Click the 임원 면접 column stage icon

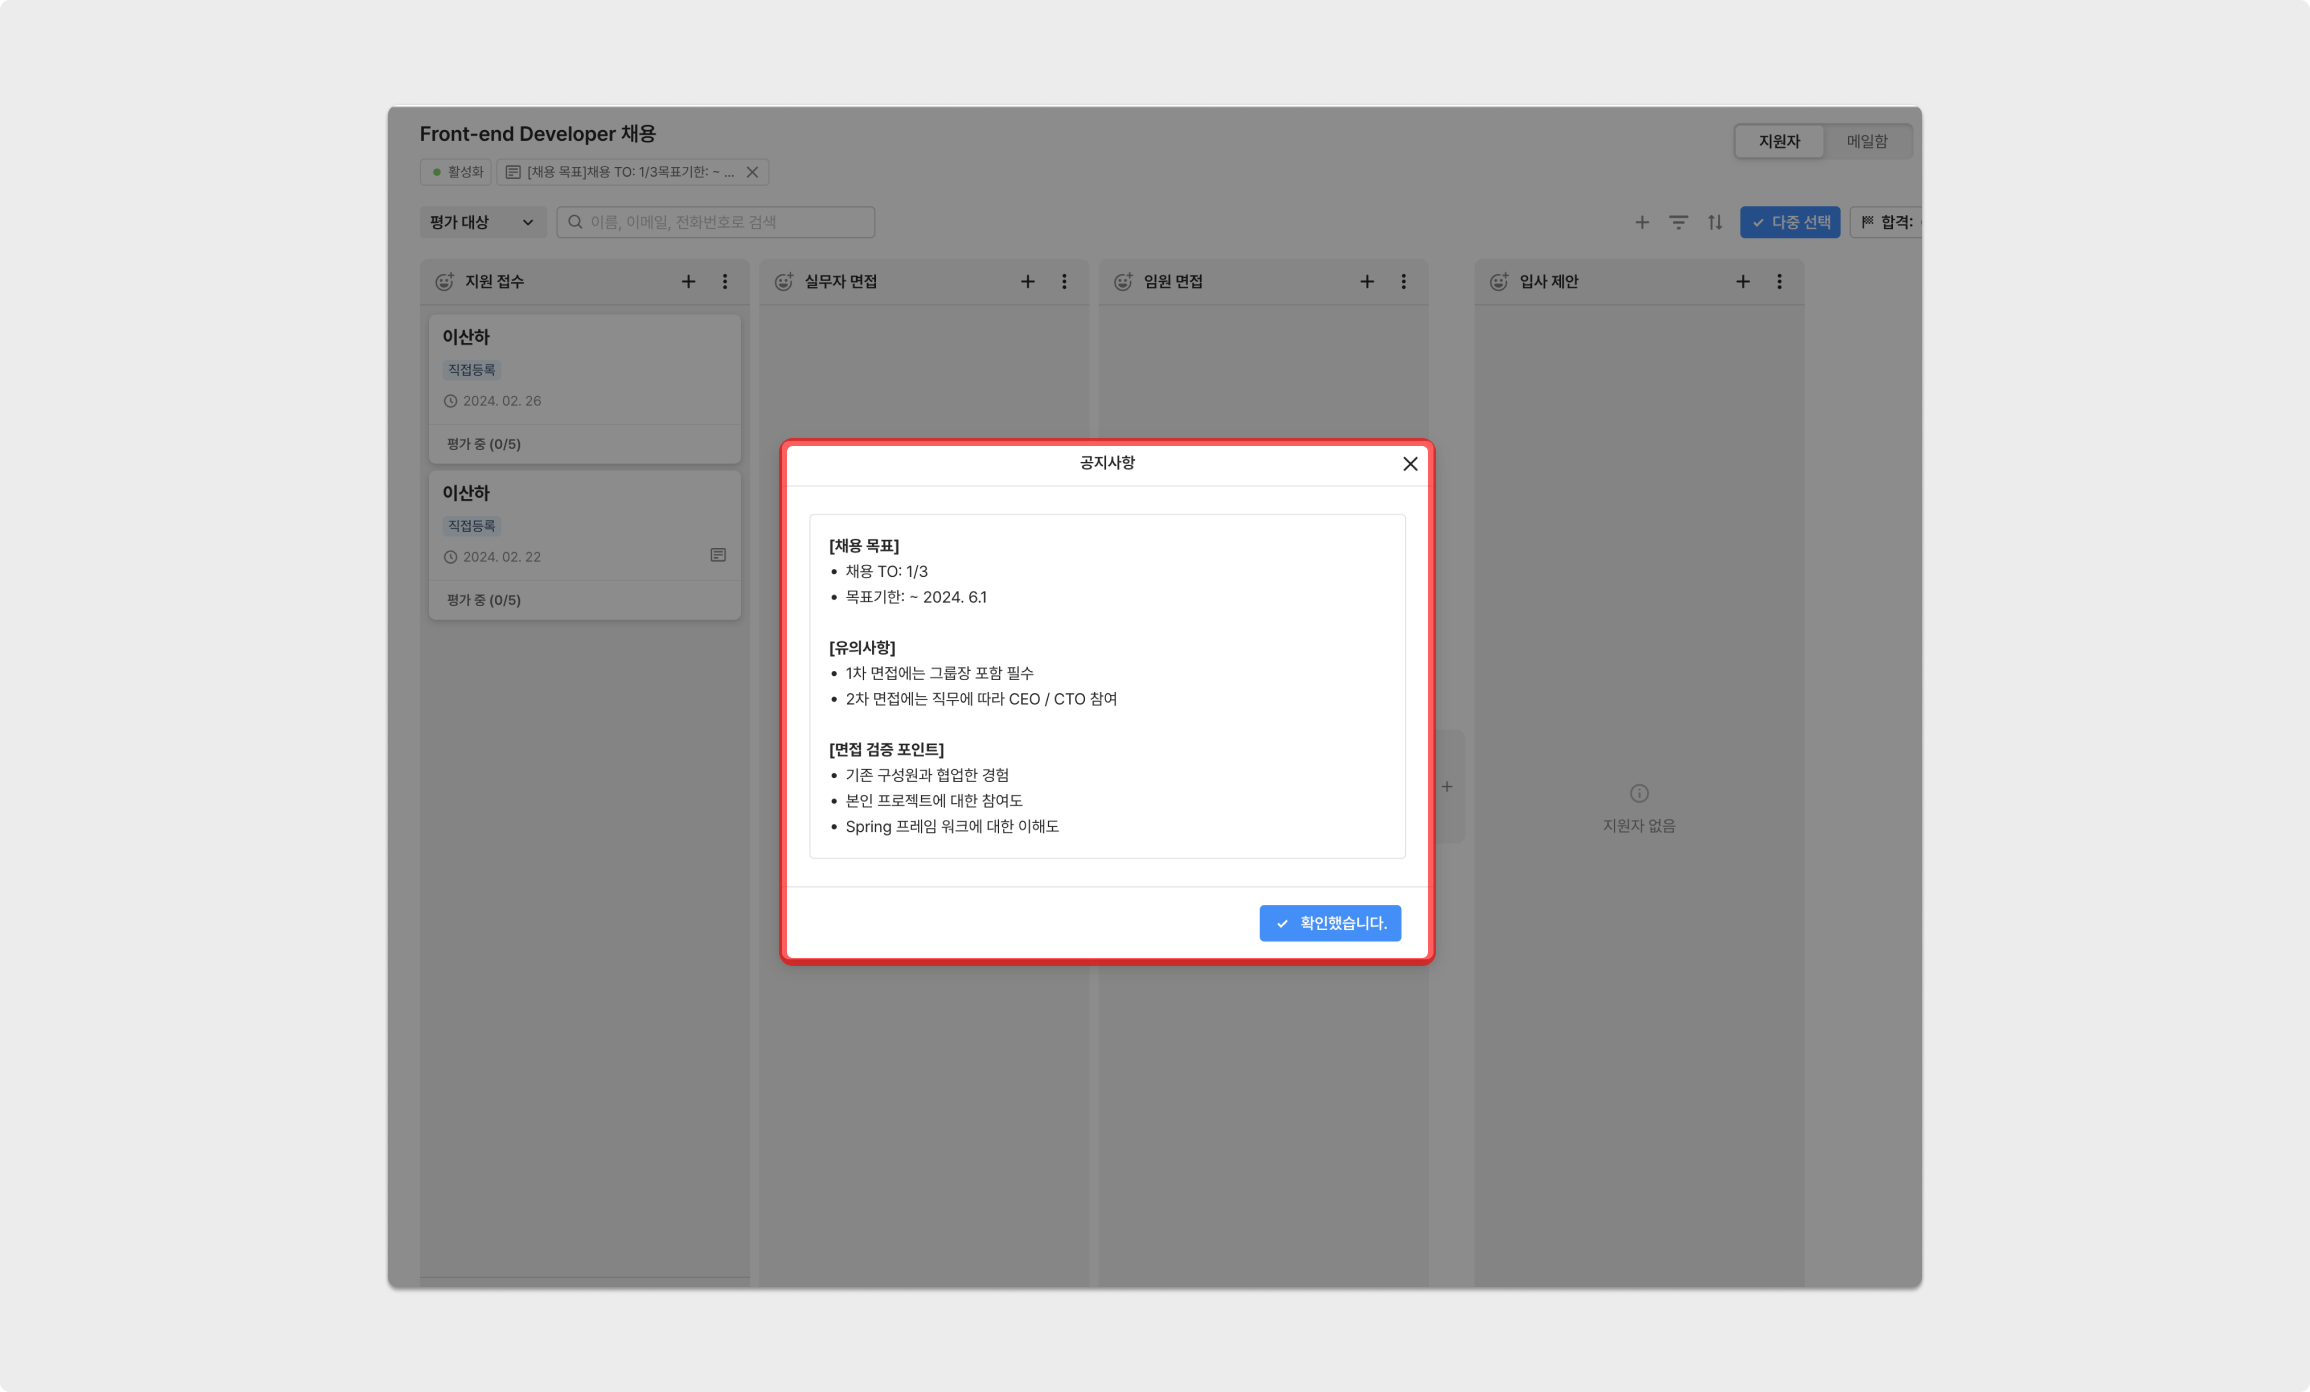point(1123,282)
